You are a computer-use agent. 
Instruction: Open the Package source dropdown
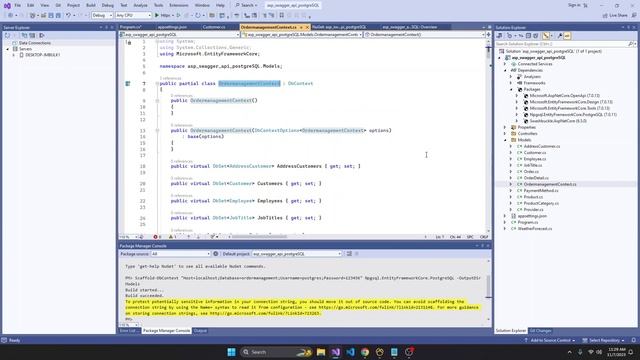click(x=180, y=254)
